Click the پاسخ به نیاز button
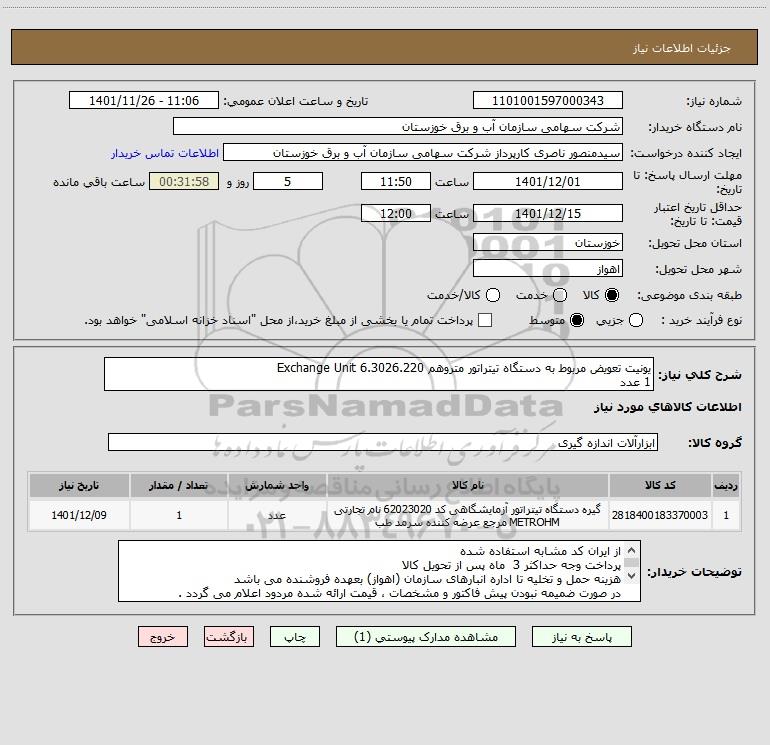770x745 pixels. (582, 637)
